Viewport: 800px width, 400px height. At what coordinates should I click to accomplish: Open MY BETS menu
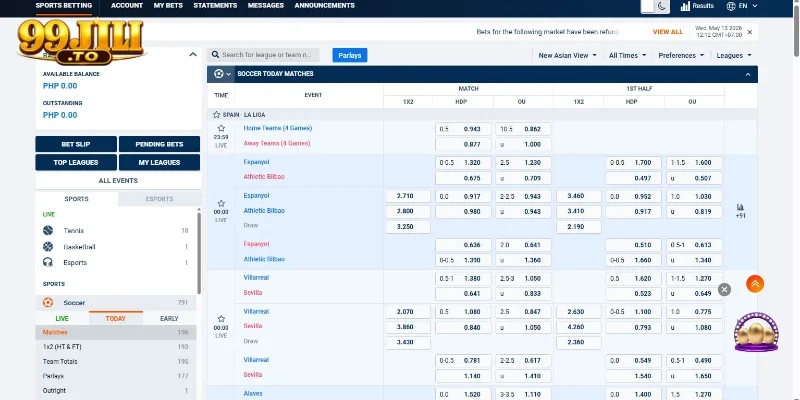point(168,6)
